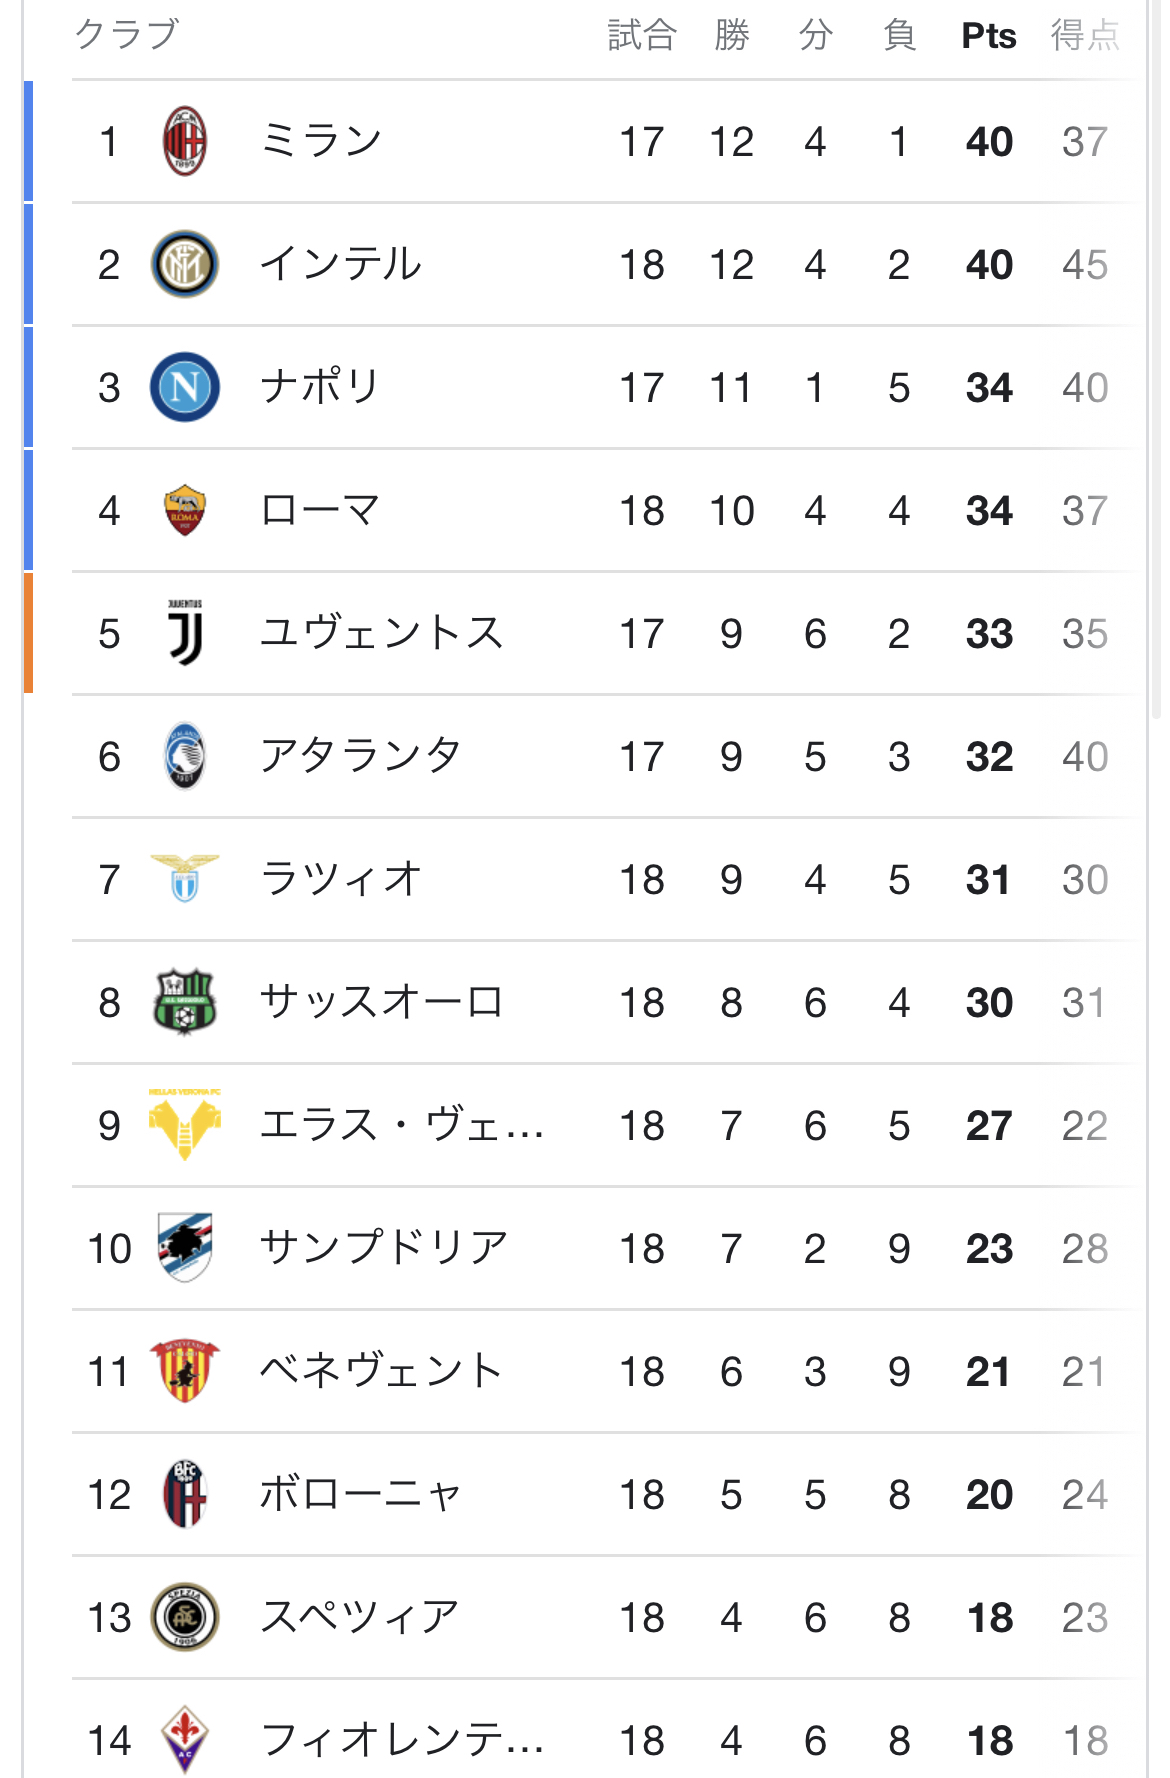
Task: Click the Fiorentina club crest
Action: coord(185,1739)
